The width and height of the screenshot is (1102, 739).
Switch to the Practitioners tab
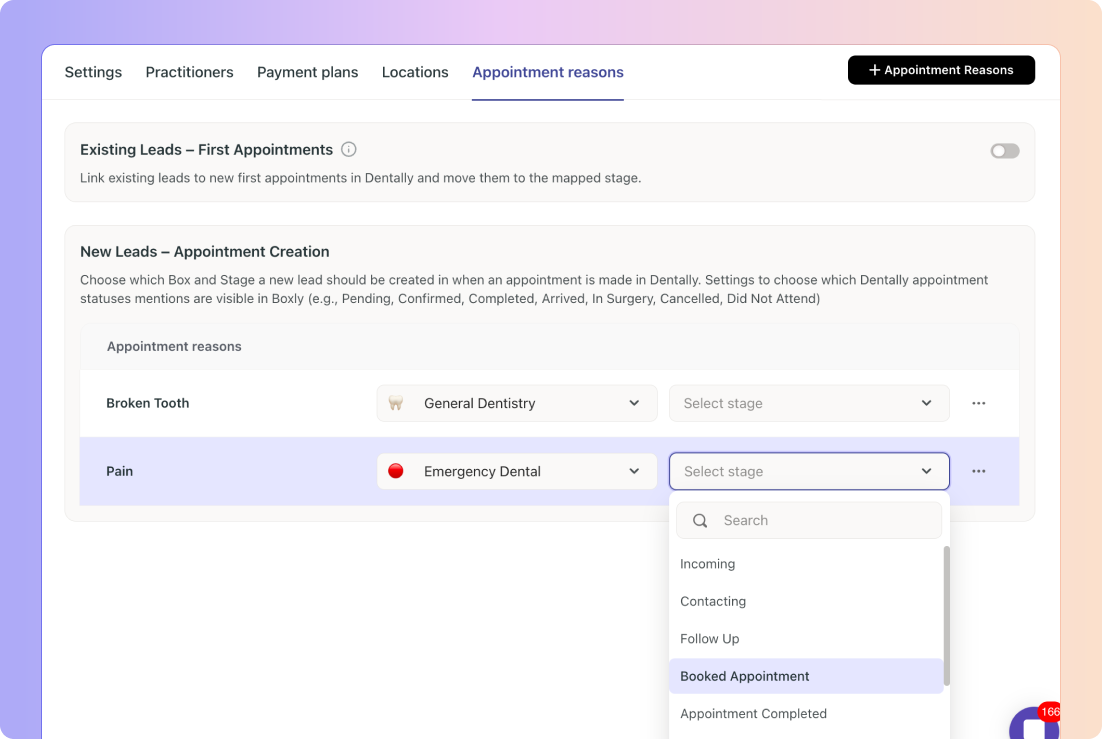189,72
